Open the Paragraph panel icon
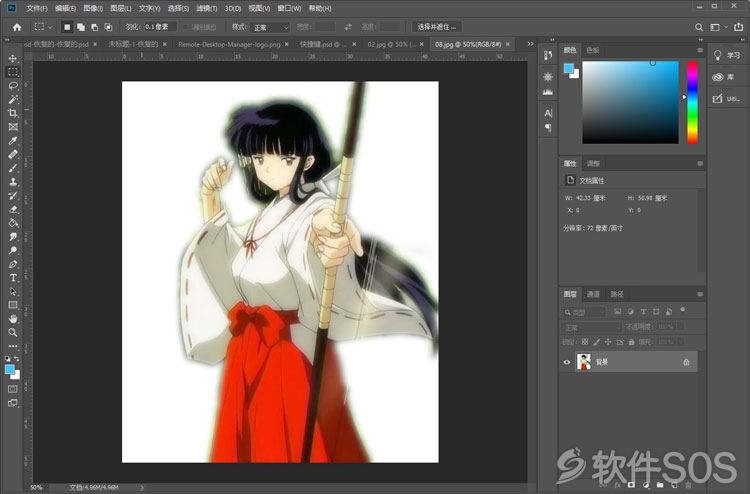The image size is (750, 494). pos(548,128)
